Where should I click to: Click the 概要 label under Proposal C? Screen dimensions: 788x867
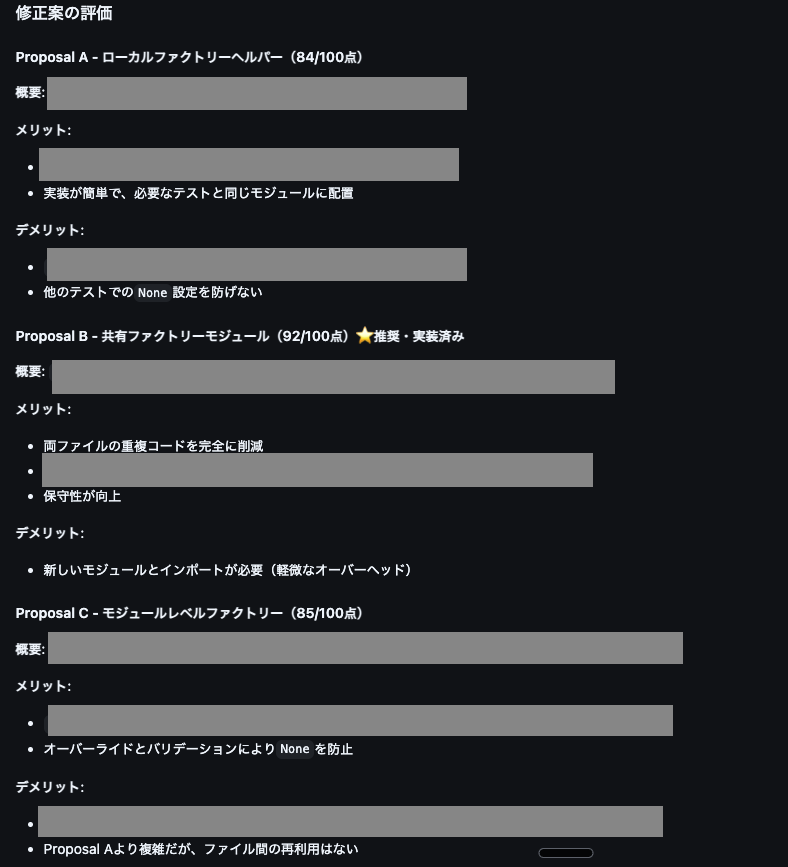pyautogui.click(x=30, y=649)
